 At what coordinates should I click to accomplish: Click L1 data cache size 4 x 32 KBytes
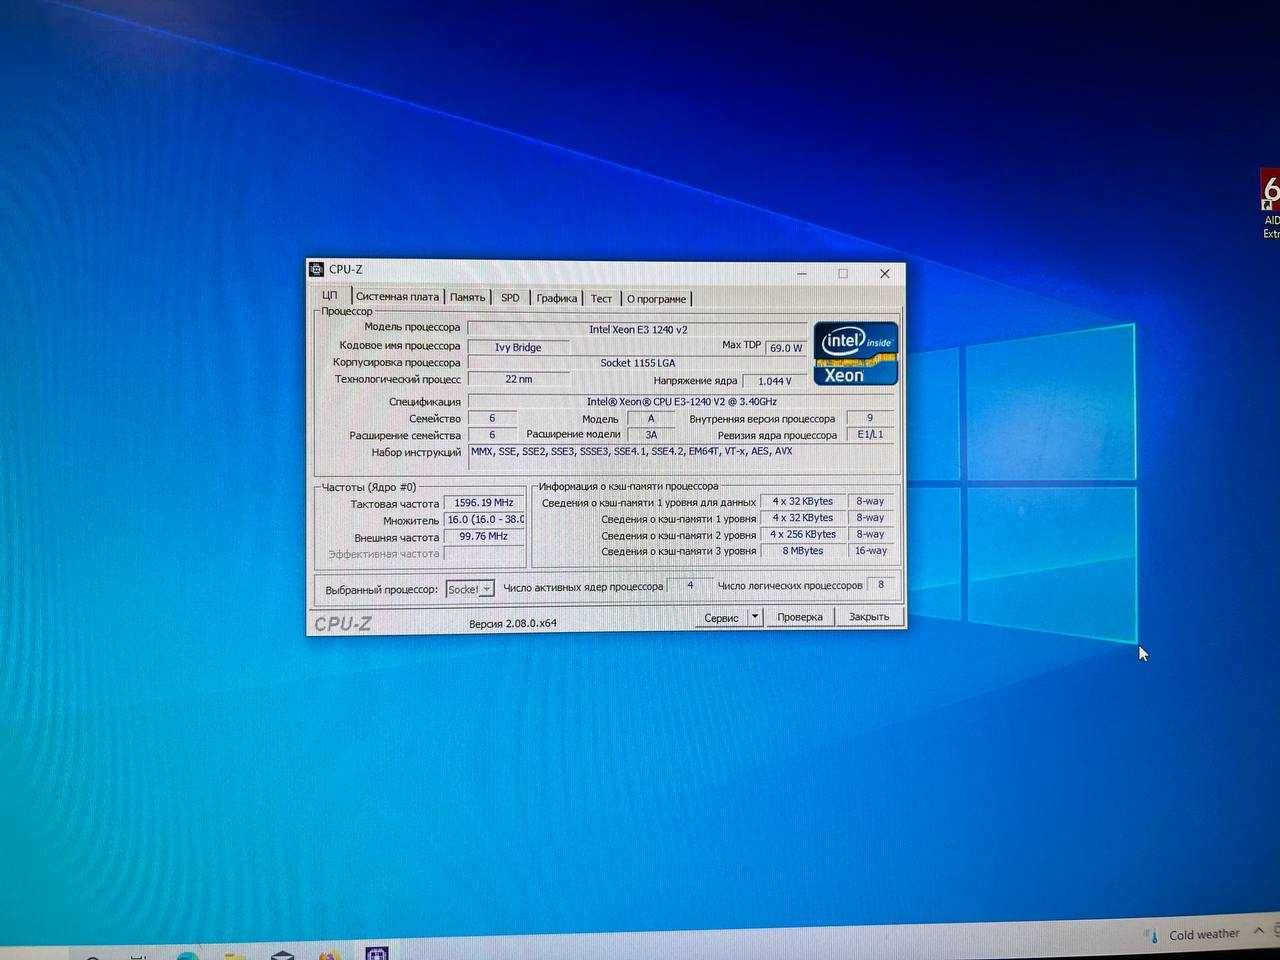(x=802, y=501)
